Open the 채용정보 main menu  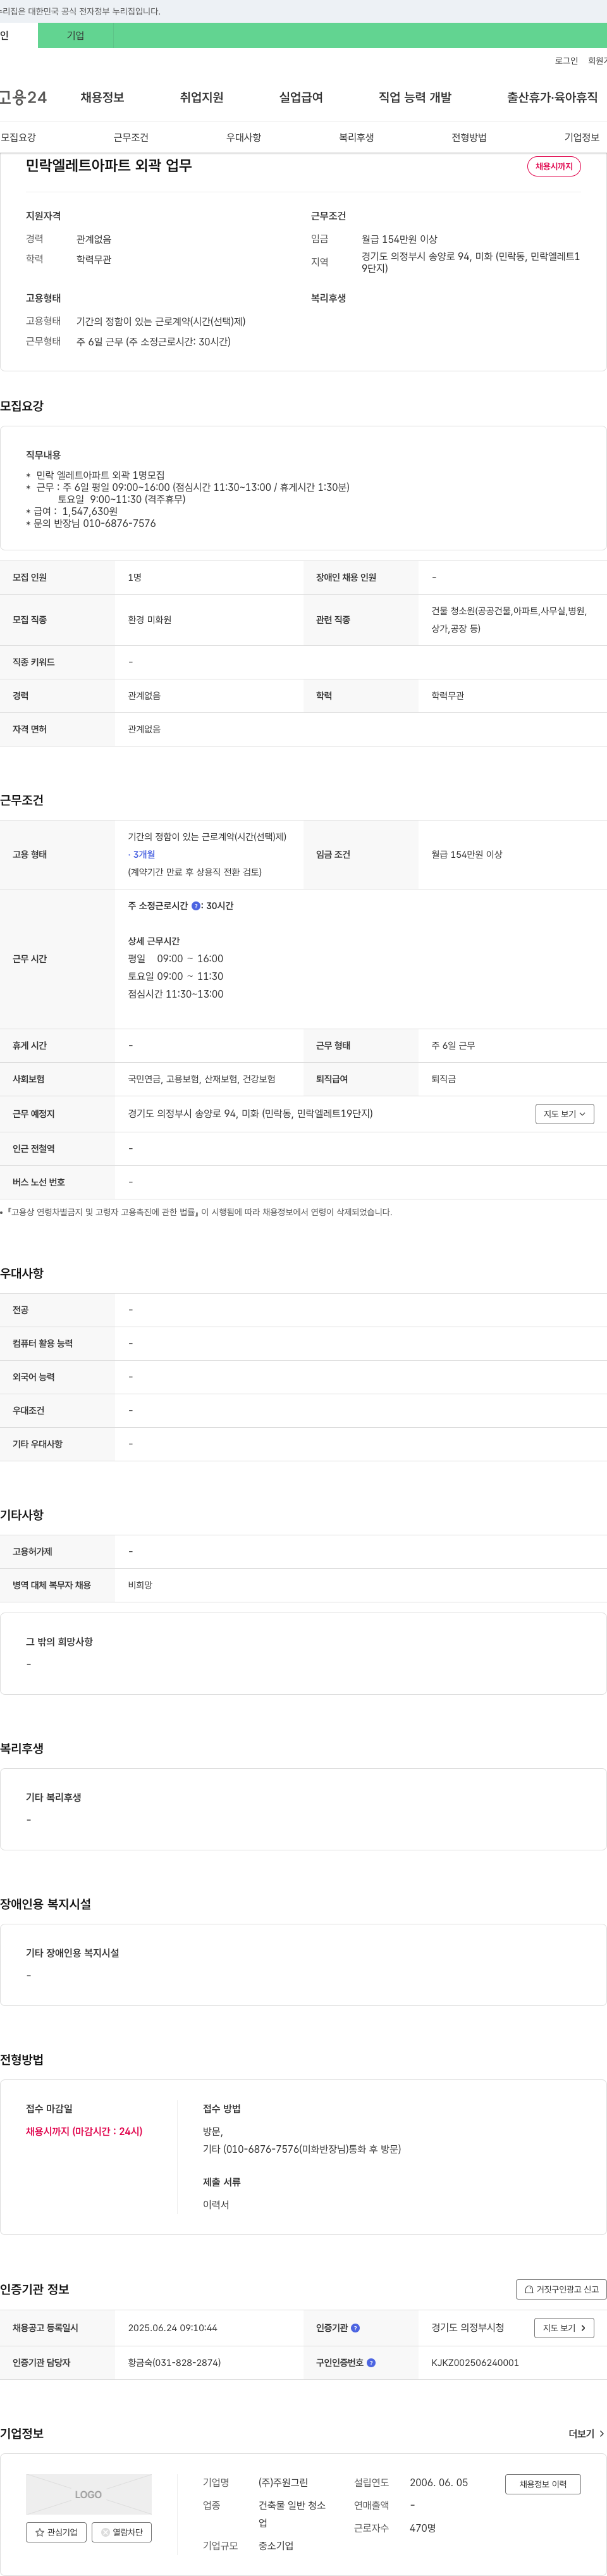coord(102,97)
